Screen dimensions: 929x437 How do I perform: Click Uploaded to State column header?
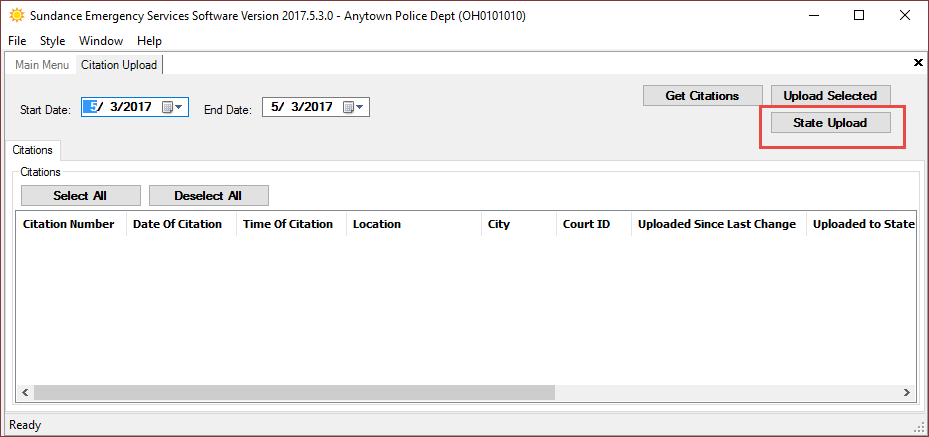[x=860, y=224]
